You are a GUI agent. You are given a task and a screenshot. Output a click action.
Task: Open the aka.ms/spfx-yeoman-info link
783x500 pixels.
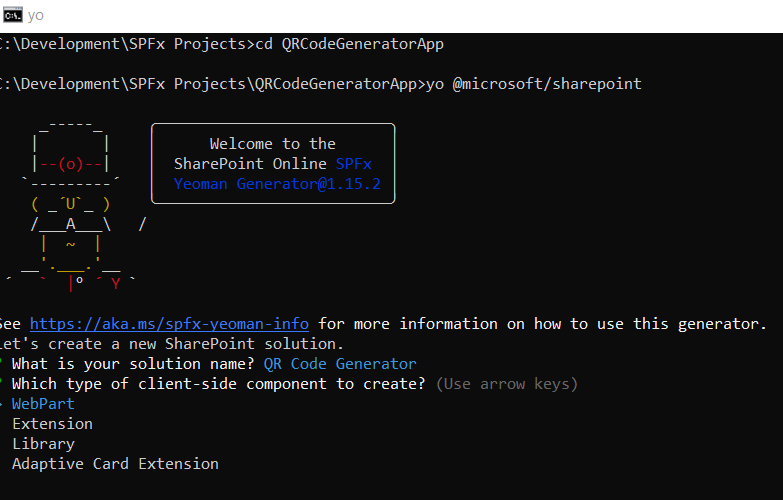coord(169,324)
